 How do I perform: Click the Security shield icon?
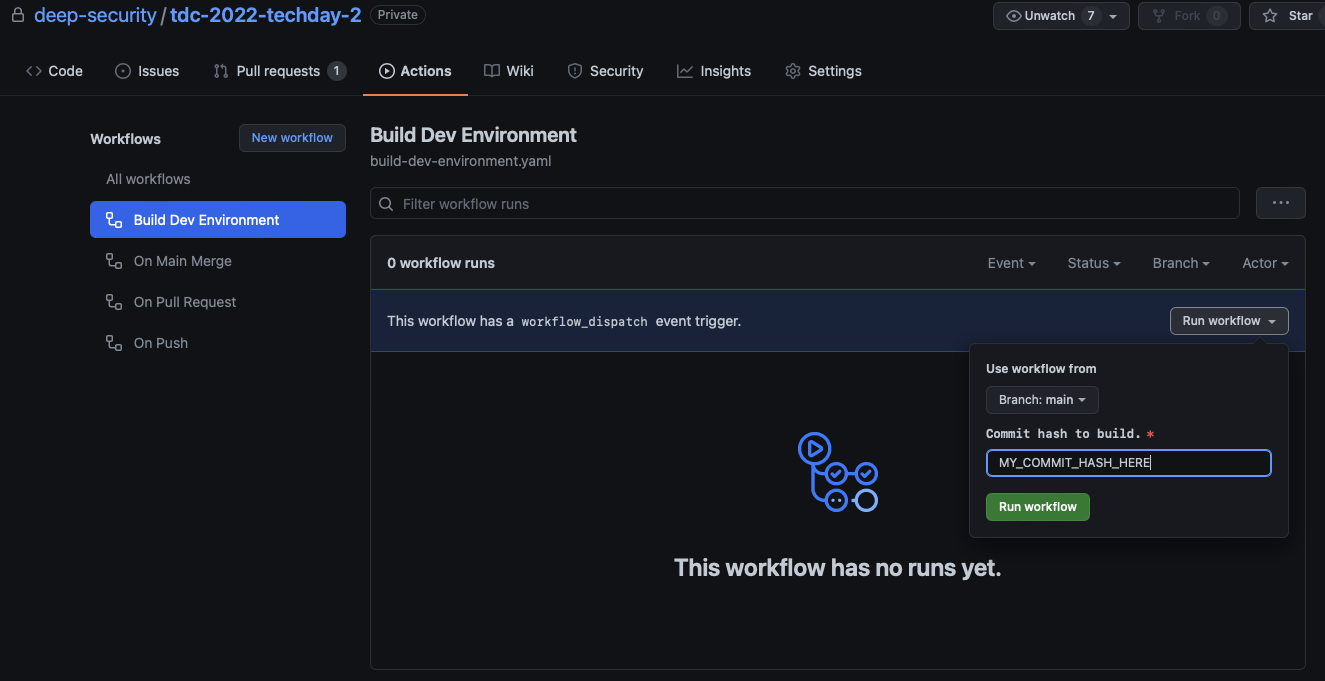coord(575,71)
